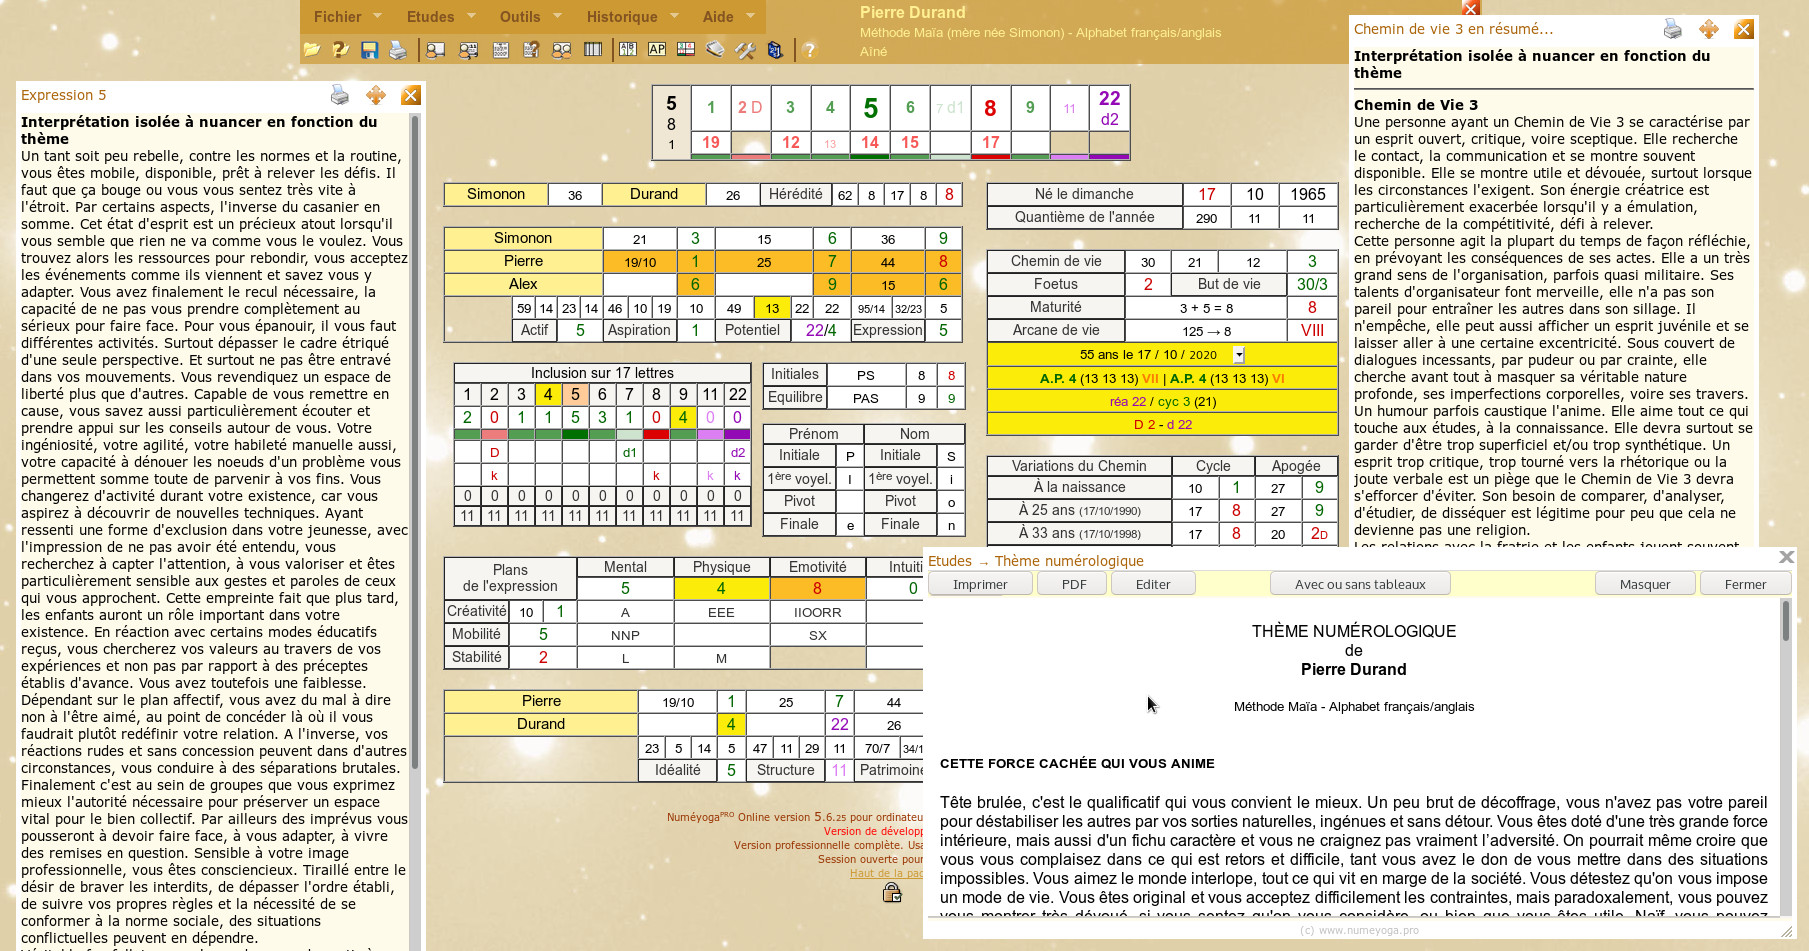
Task: Click the padlock icon near page bottom
Action: pyautogui.click(x=892, y=892)
